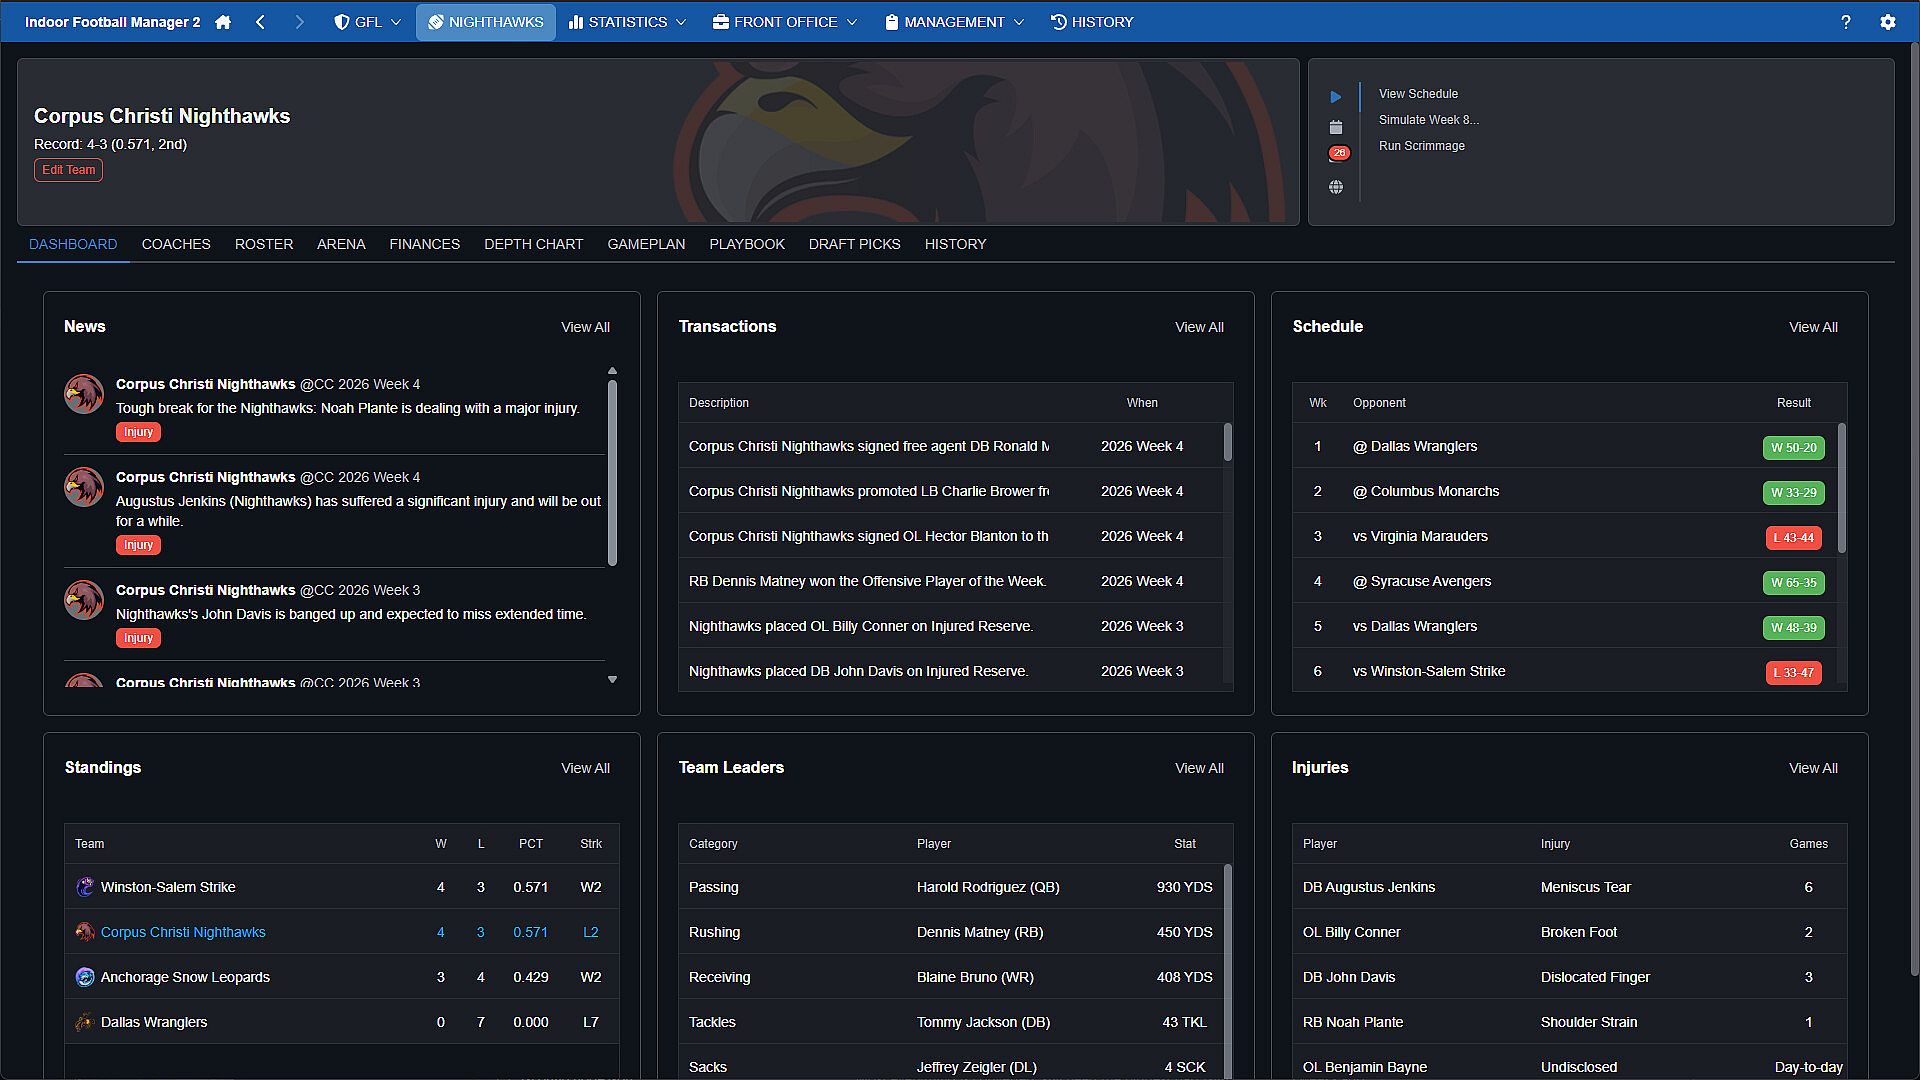Switch to the Draft Picks tab

pyautogui.click(x=855, y=244)
